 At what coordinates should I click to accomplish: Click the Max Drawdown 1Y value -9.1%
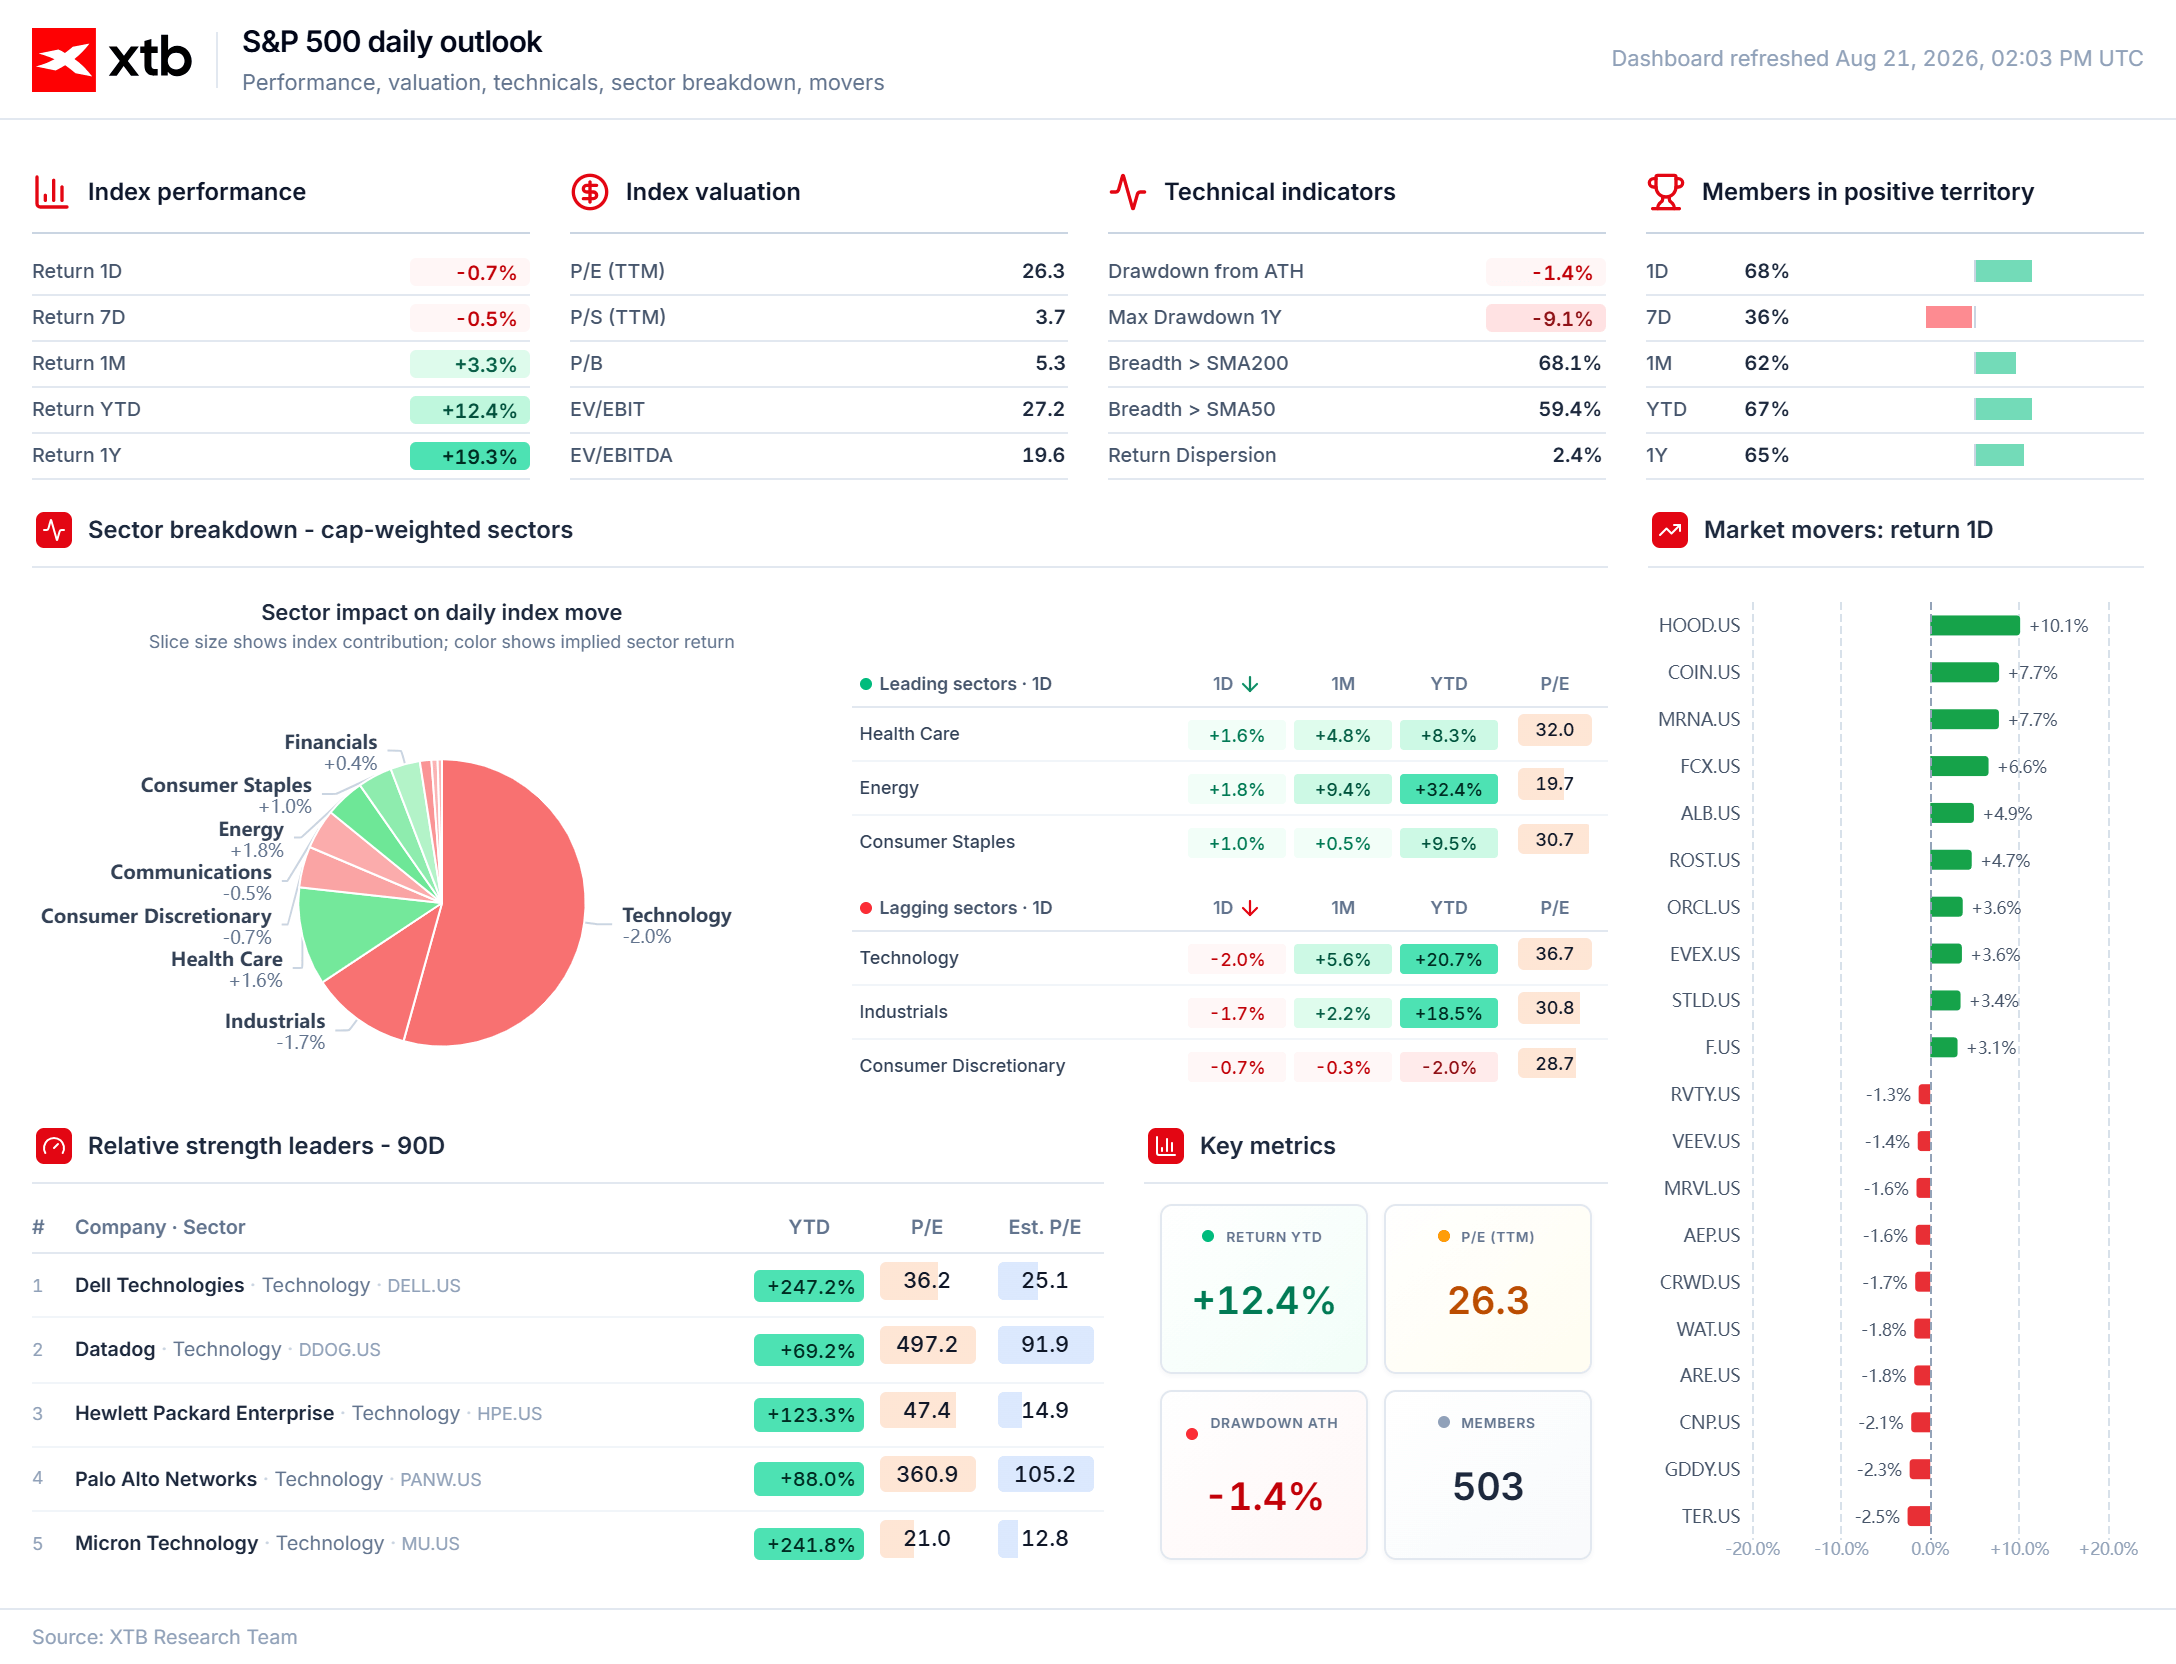[x=1546, y=318]
